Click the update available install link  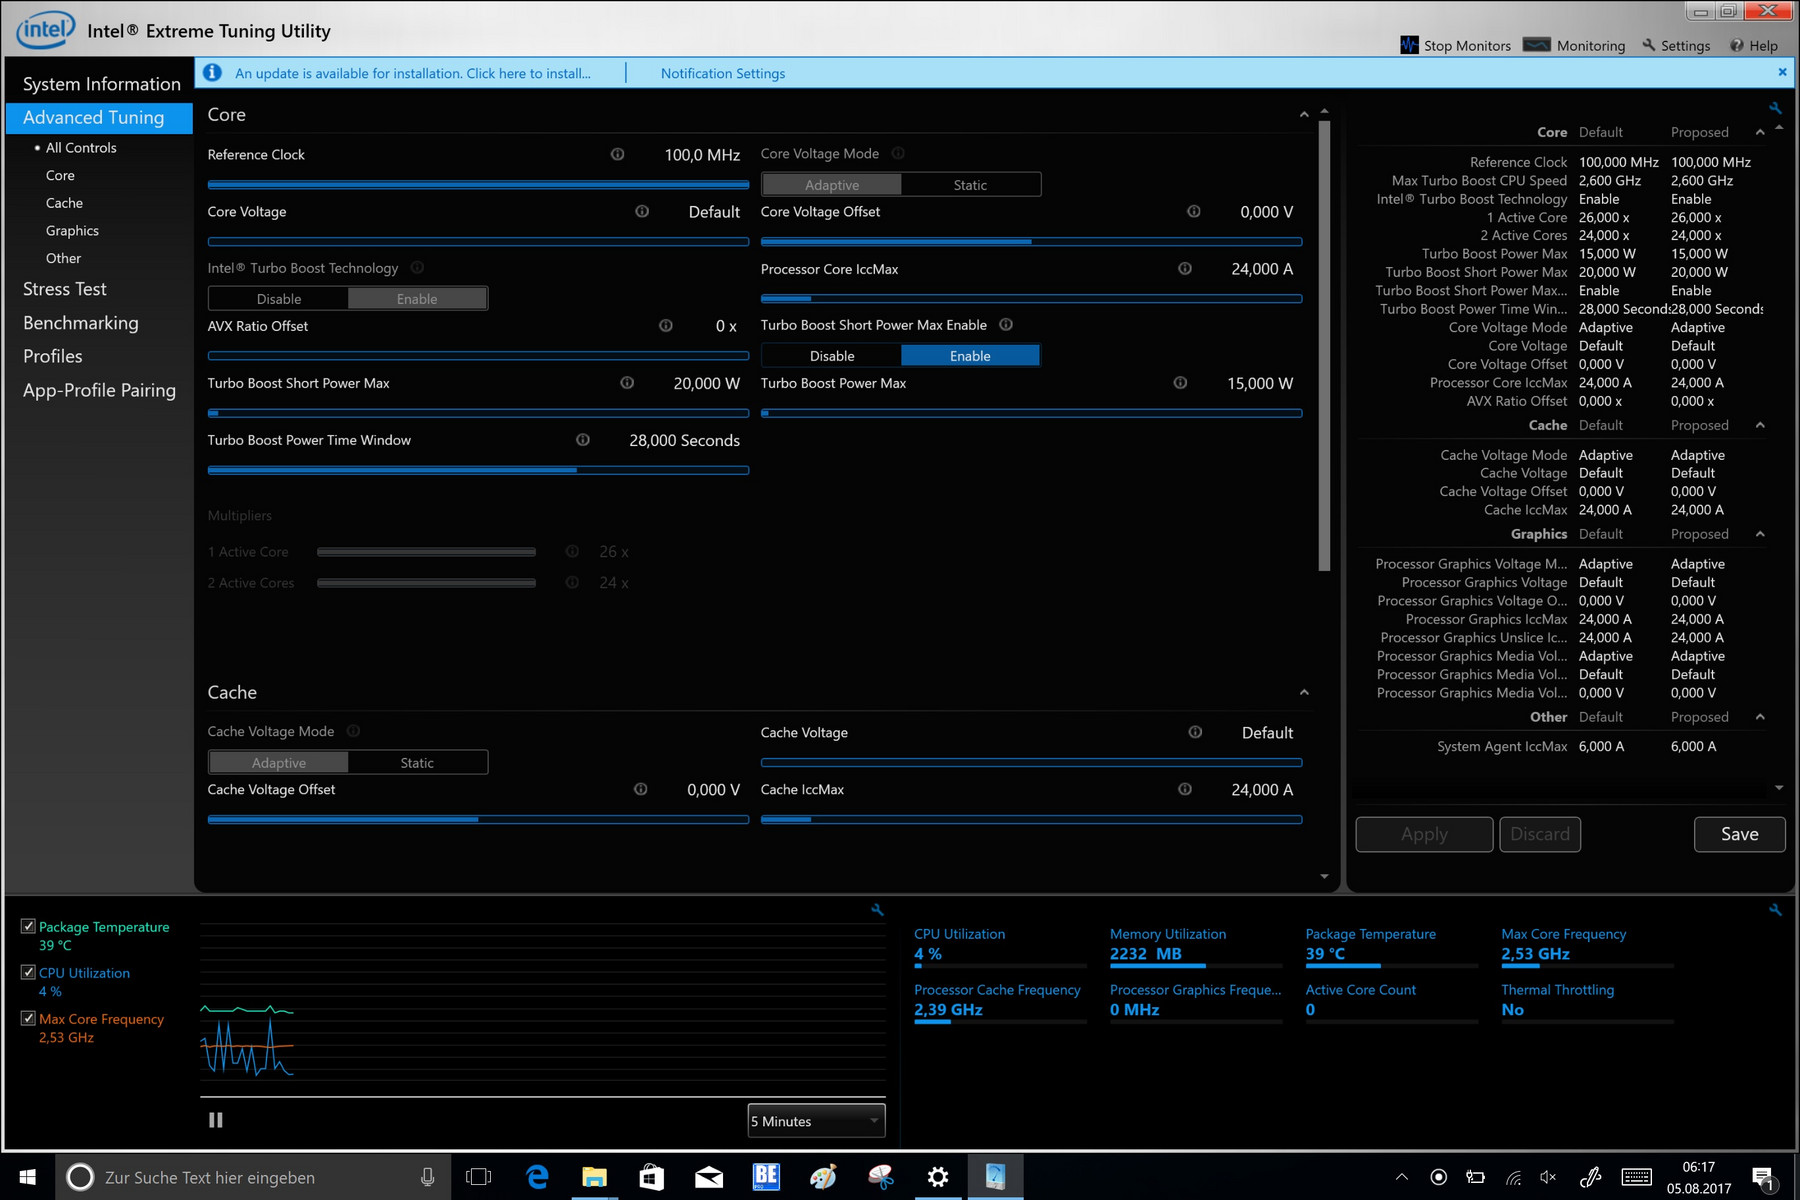(413, 73)
